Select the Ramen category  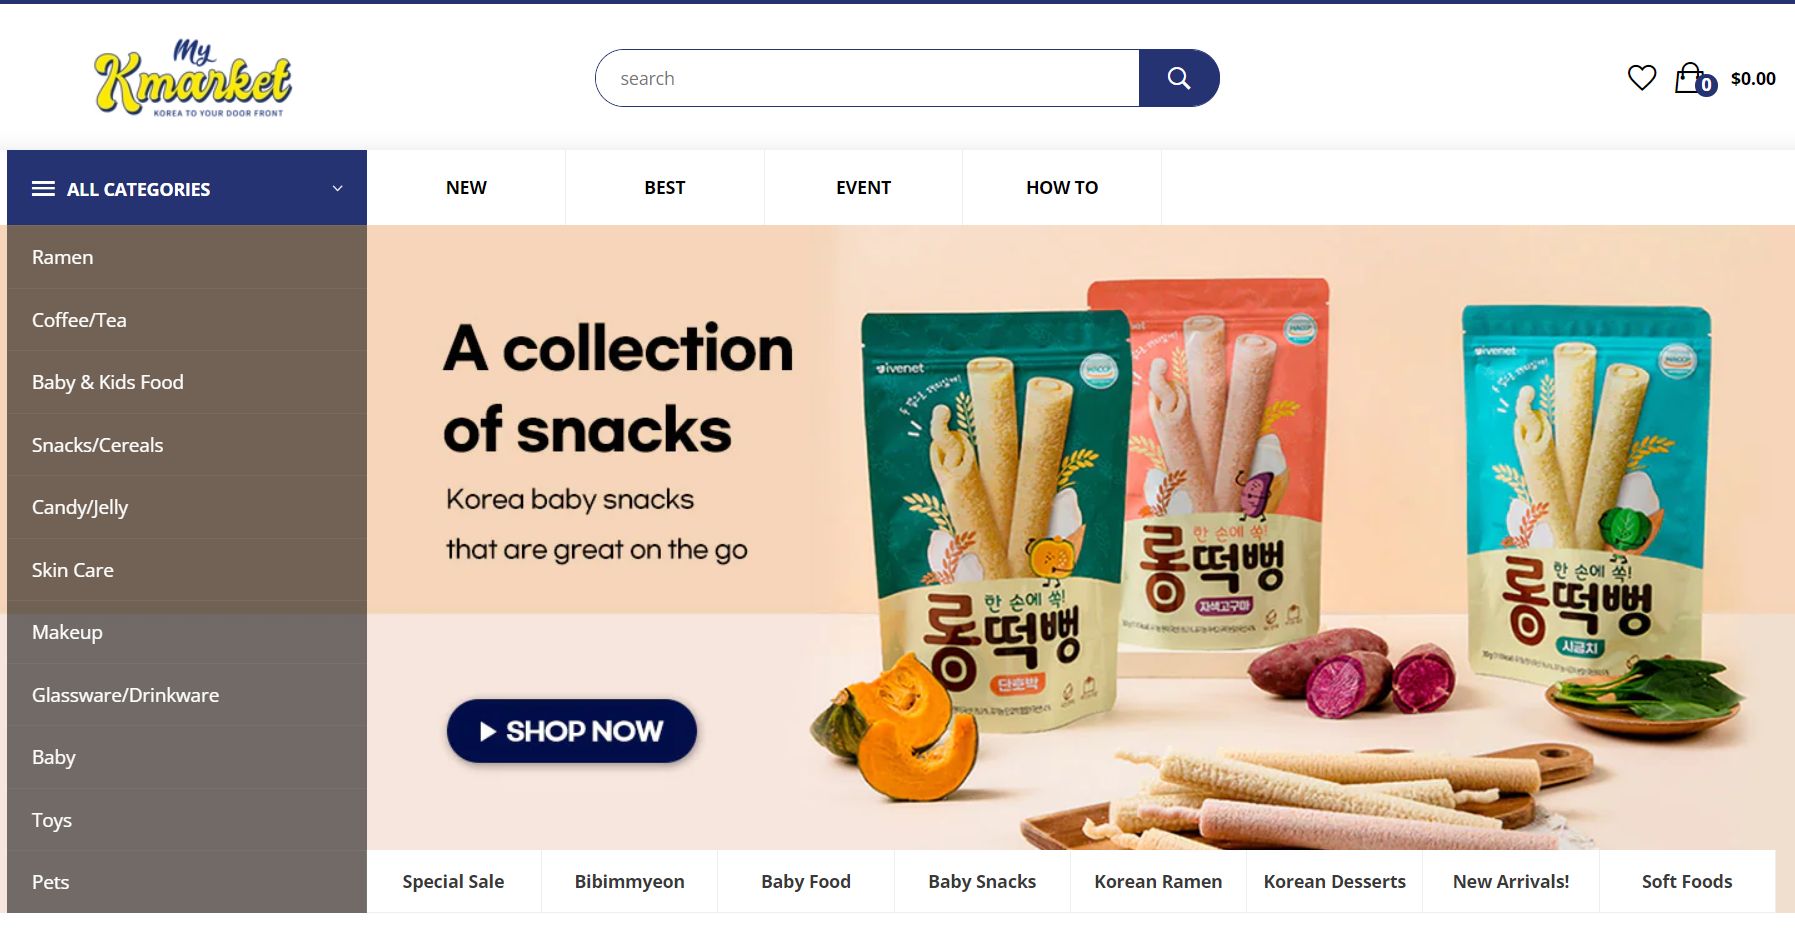click(x=187, y=257)
